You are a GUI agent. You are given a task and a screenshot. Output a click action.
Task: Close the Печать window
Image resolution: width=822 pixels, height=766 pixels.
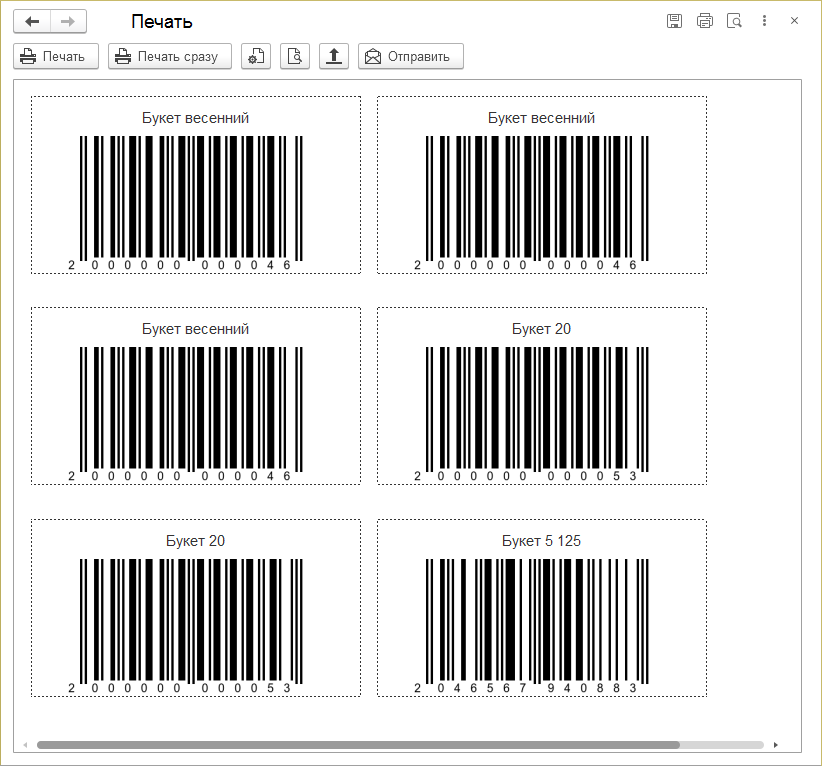[x=794, y=21]
